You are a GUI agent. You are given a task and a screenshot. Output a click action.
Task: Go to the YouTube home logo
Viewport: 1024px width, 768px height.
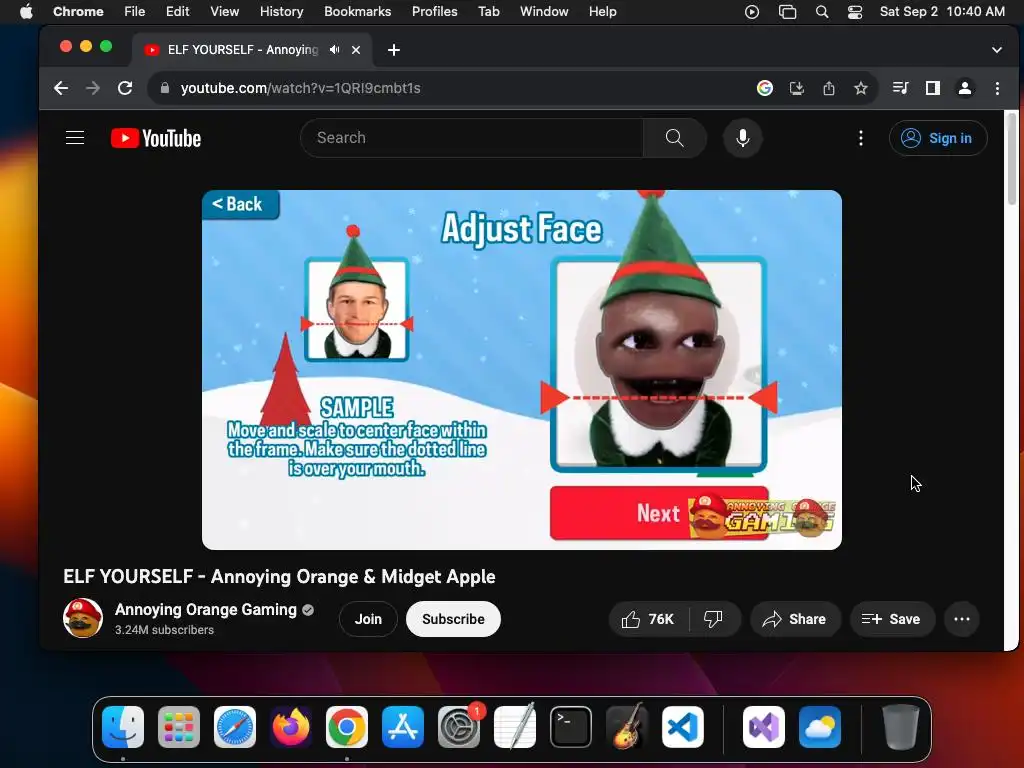pyautogui.click(x=156, y=138)
